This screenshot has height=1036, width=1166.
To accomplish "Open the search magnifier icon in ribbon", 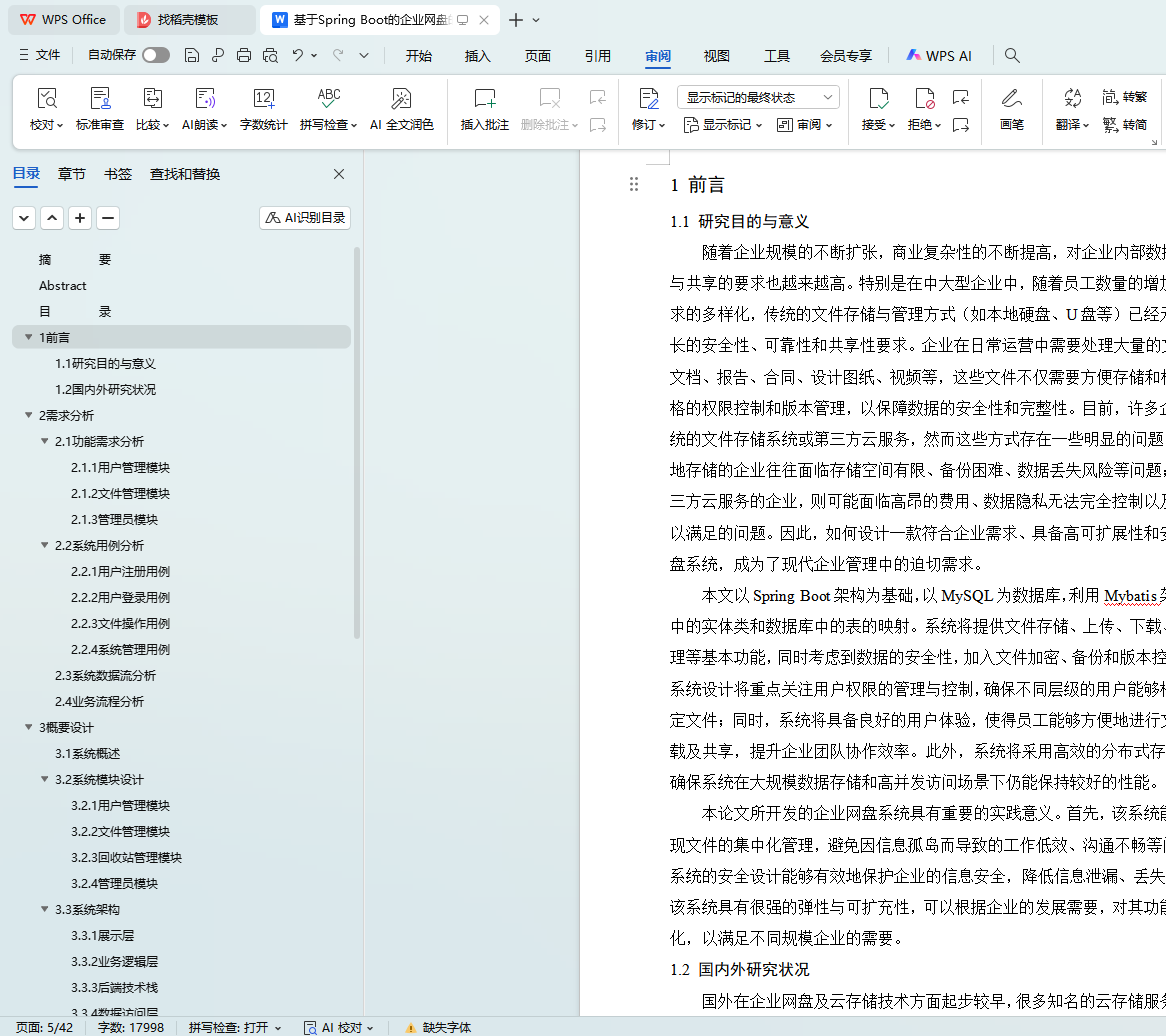I will [1012, 56].
